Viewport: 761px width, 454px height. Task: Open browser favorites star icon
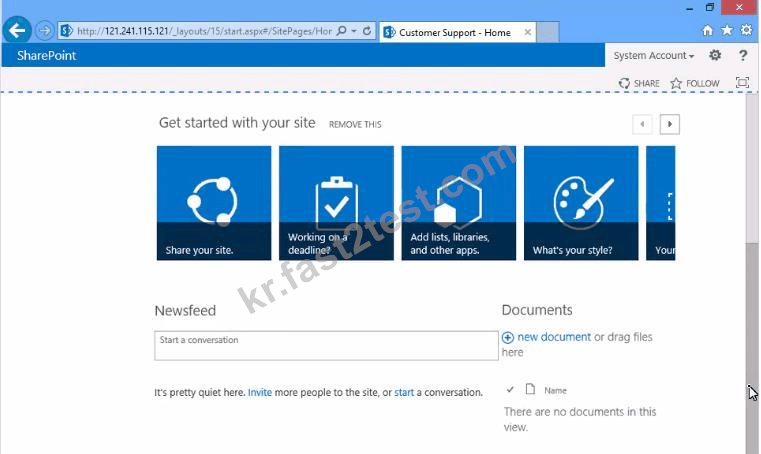727,31
